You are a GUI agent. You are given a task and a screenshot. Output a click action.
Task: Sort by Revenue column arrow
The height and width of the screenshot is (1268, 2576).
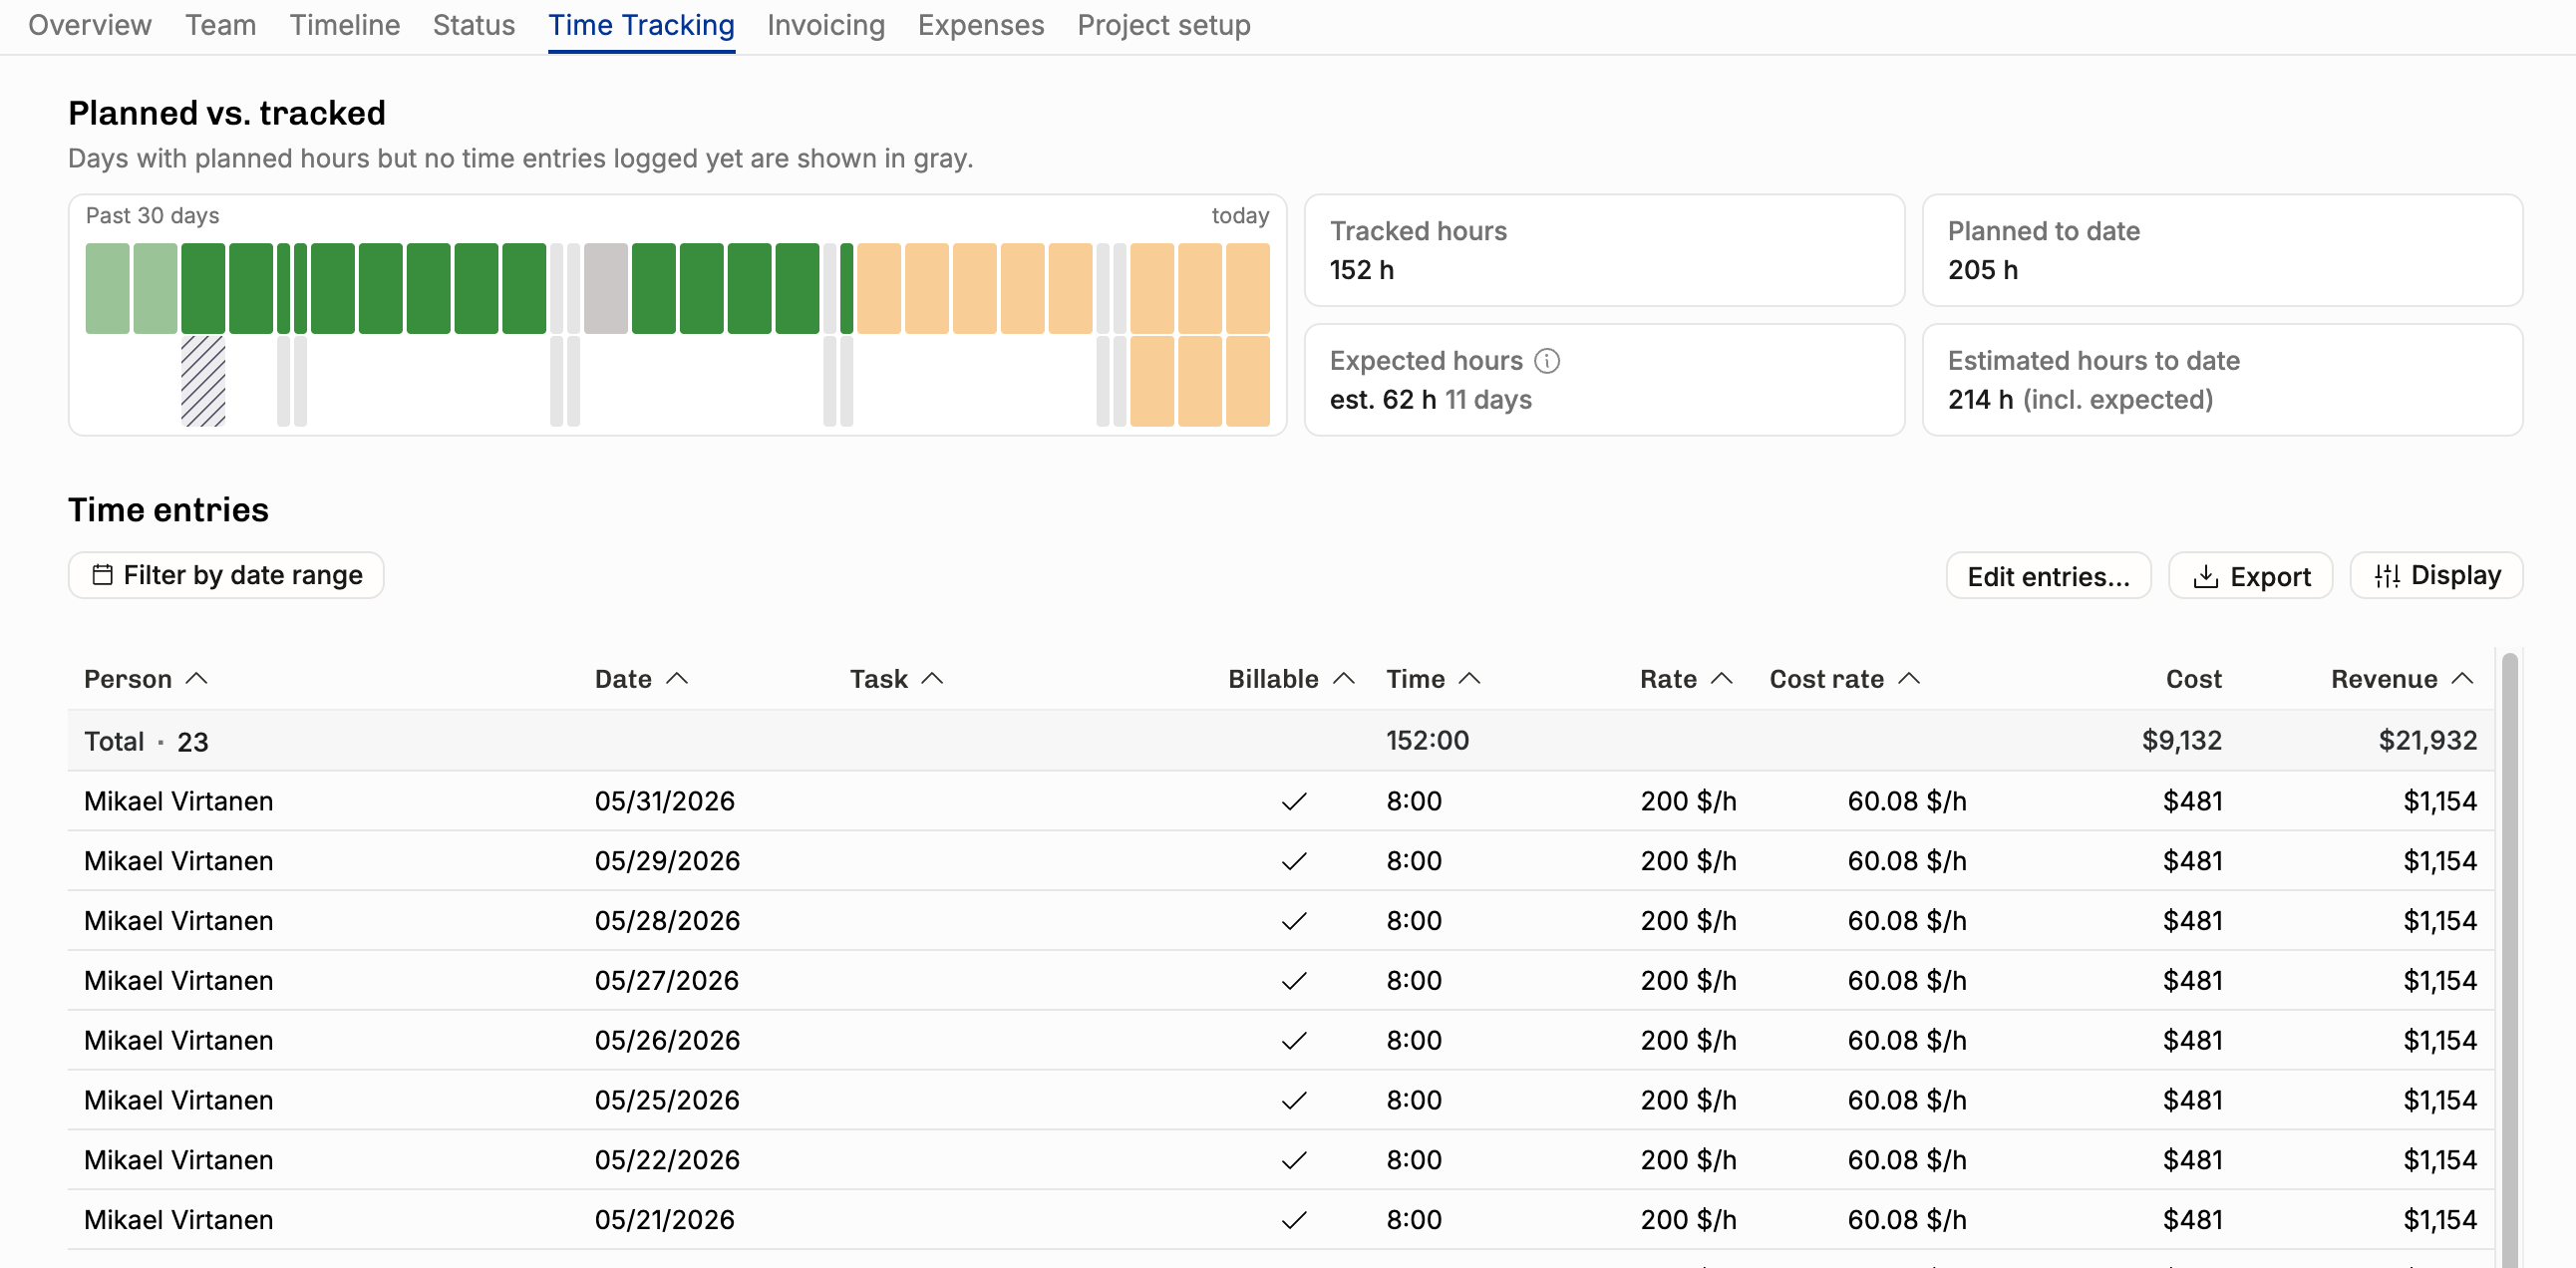[x=2463, y=679]
